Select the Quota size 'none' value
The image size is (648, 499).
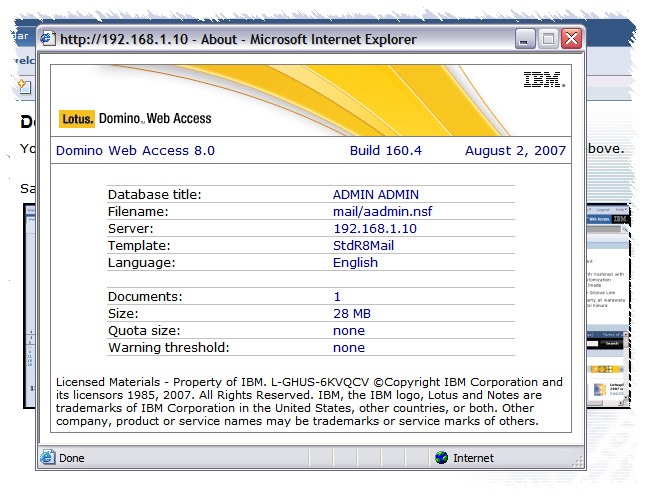point(349,331)
